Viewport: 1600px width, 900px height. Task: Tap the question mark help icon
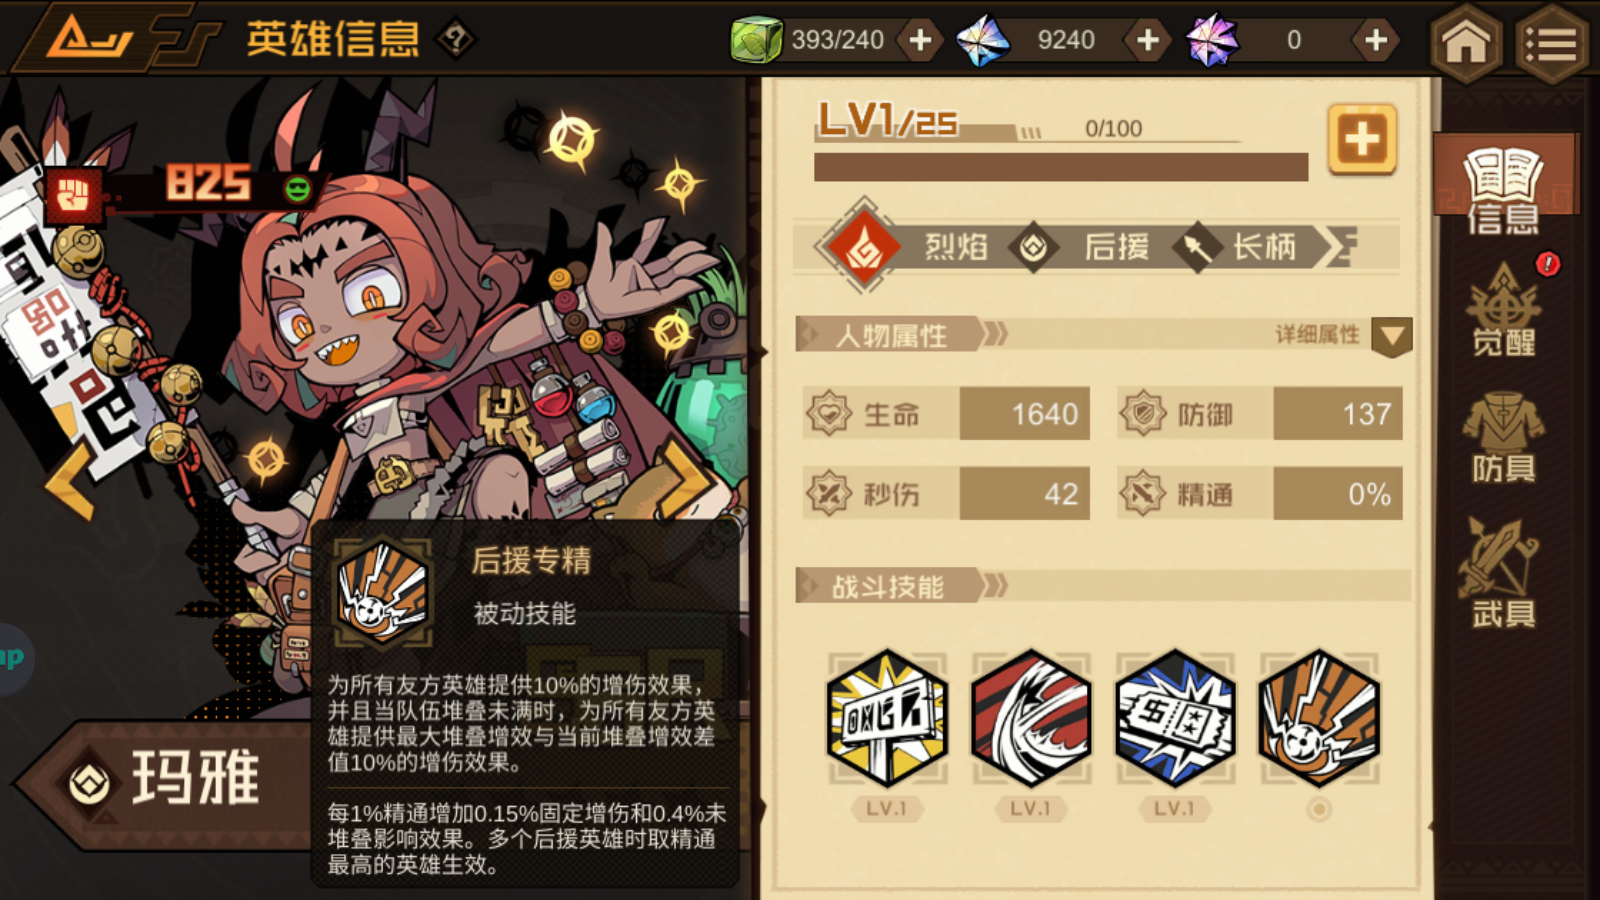(x=456, y=40)
